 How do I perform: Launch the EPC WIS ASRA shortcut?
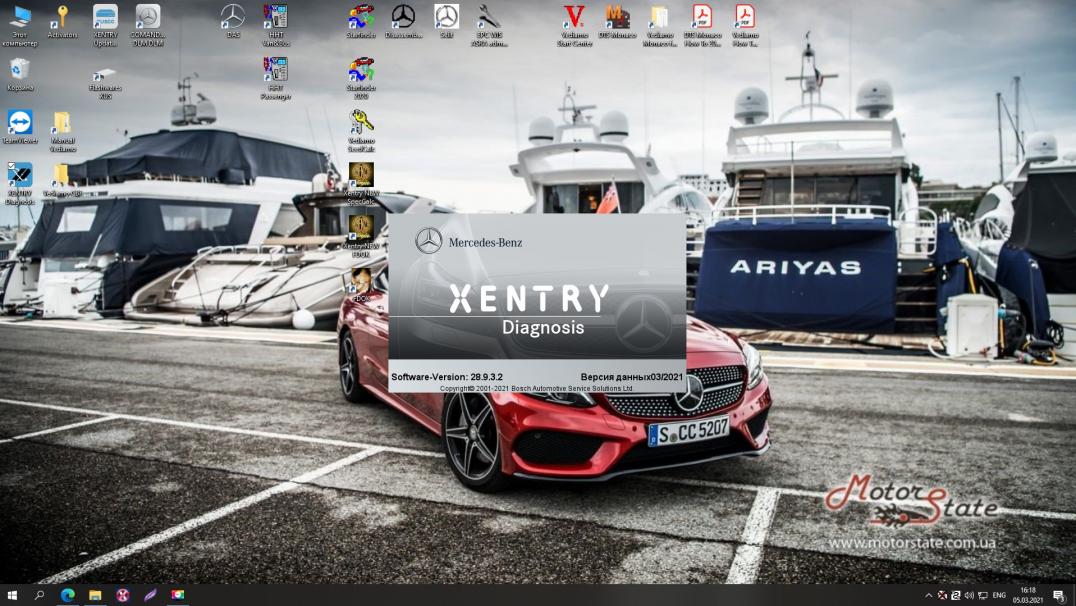[x=489, y=17]
